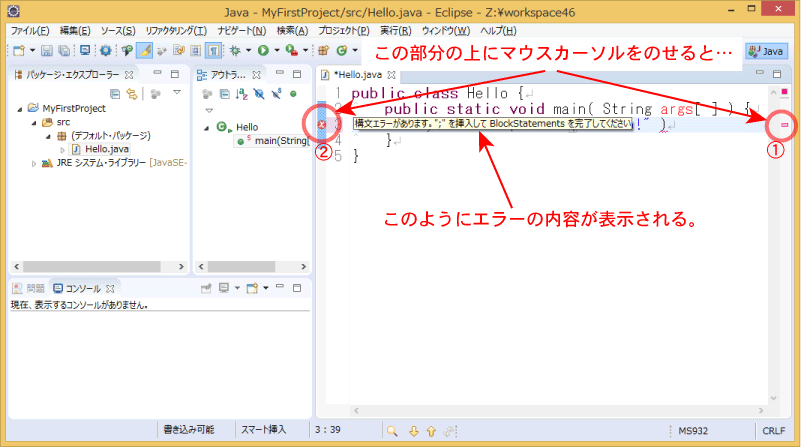
Task: Click the External Tools run icon
Action: 292,51
